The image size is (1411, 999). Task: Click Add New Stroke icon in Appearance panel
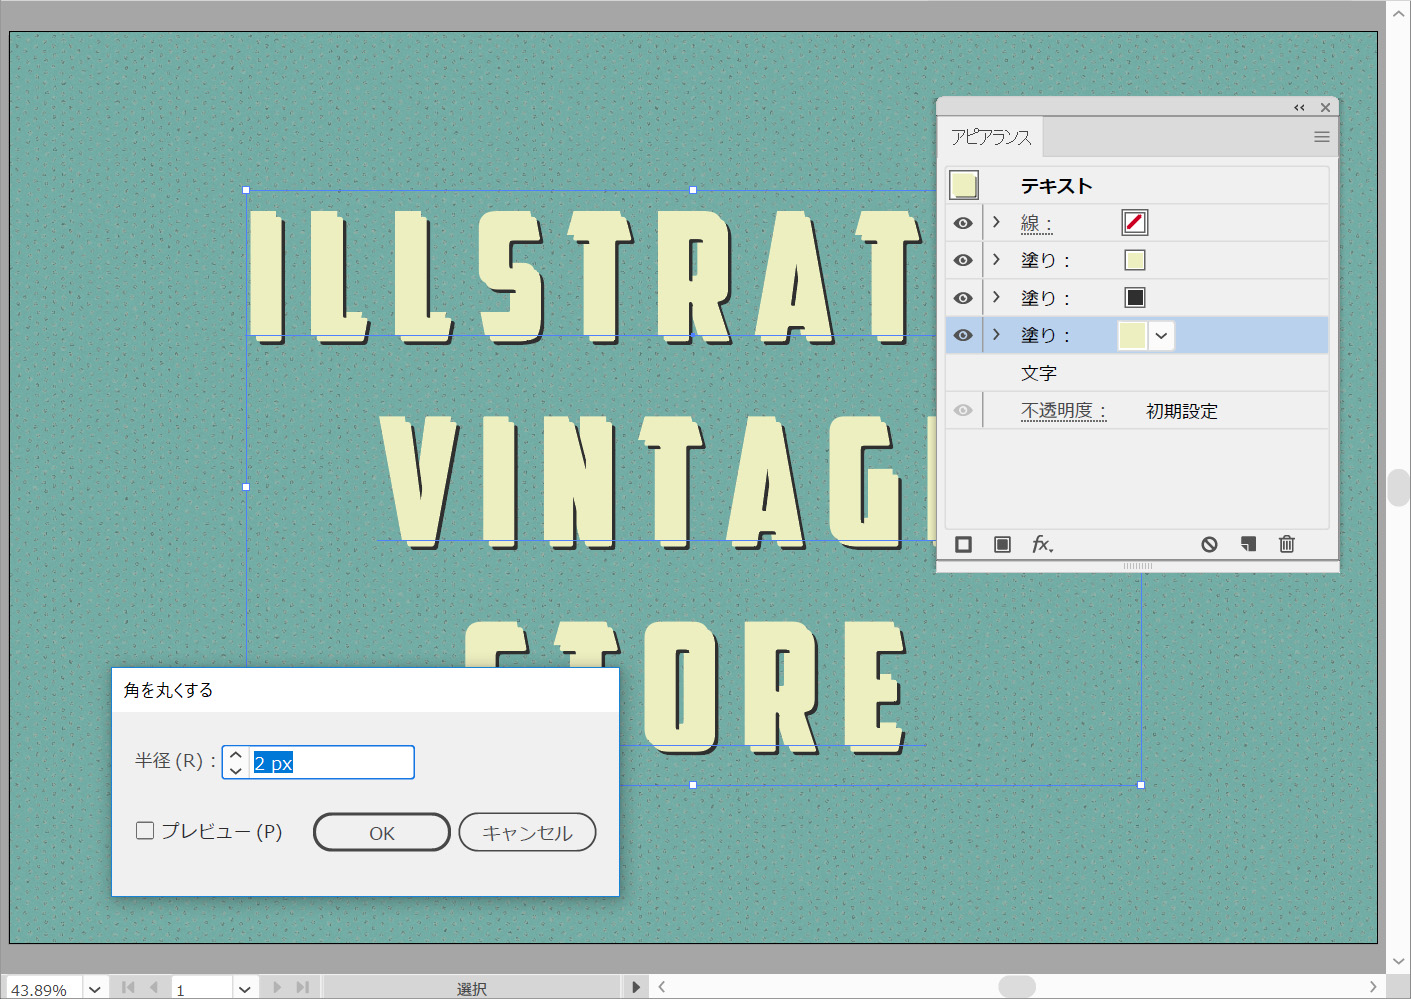tap(963, 544)
